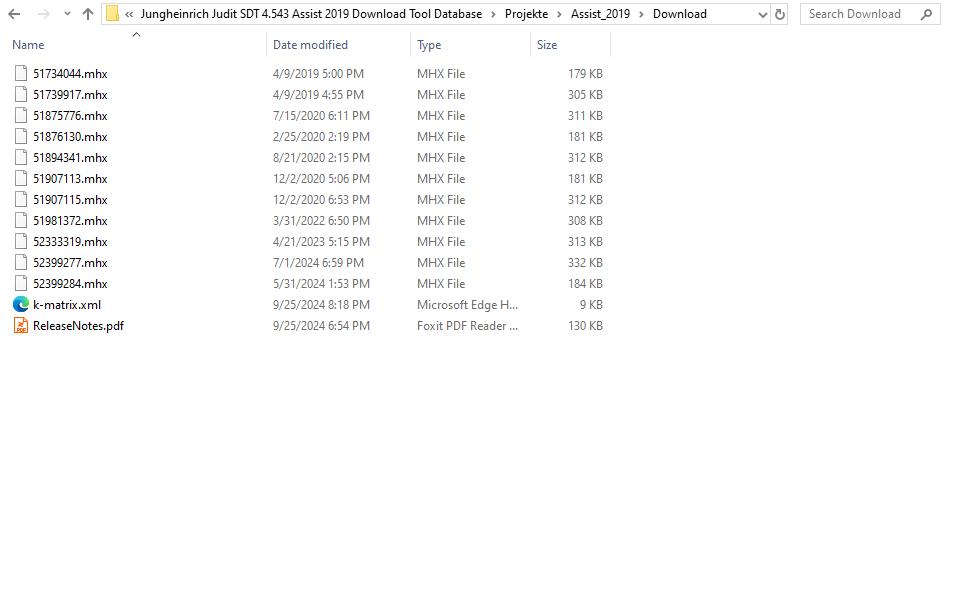Image resolution: width=954 pixels, height=593 pixels.
Task: Select file icon of 51875776.mhx
Action: [21, 115]
